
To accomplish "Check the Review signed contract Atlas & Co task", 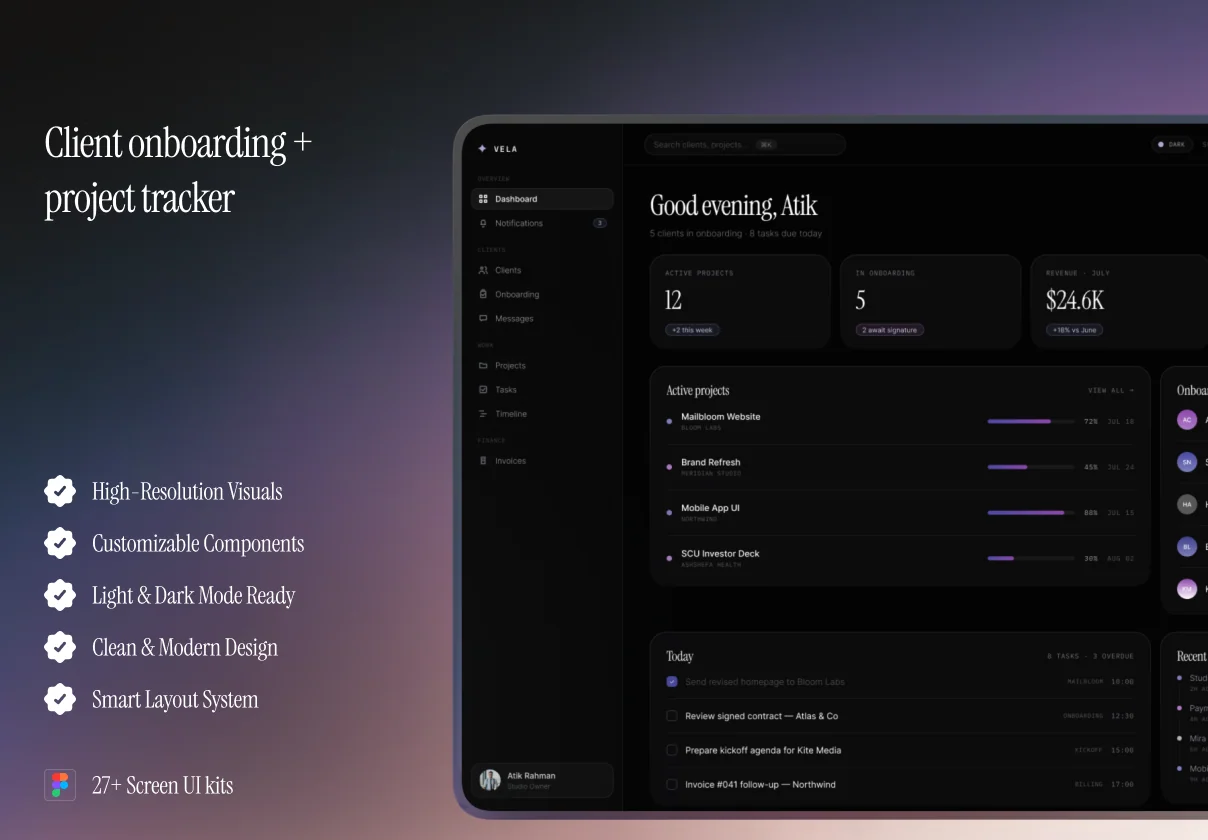I will [x=672, y=716].
